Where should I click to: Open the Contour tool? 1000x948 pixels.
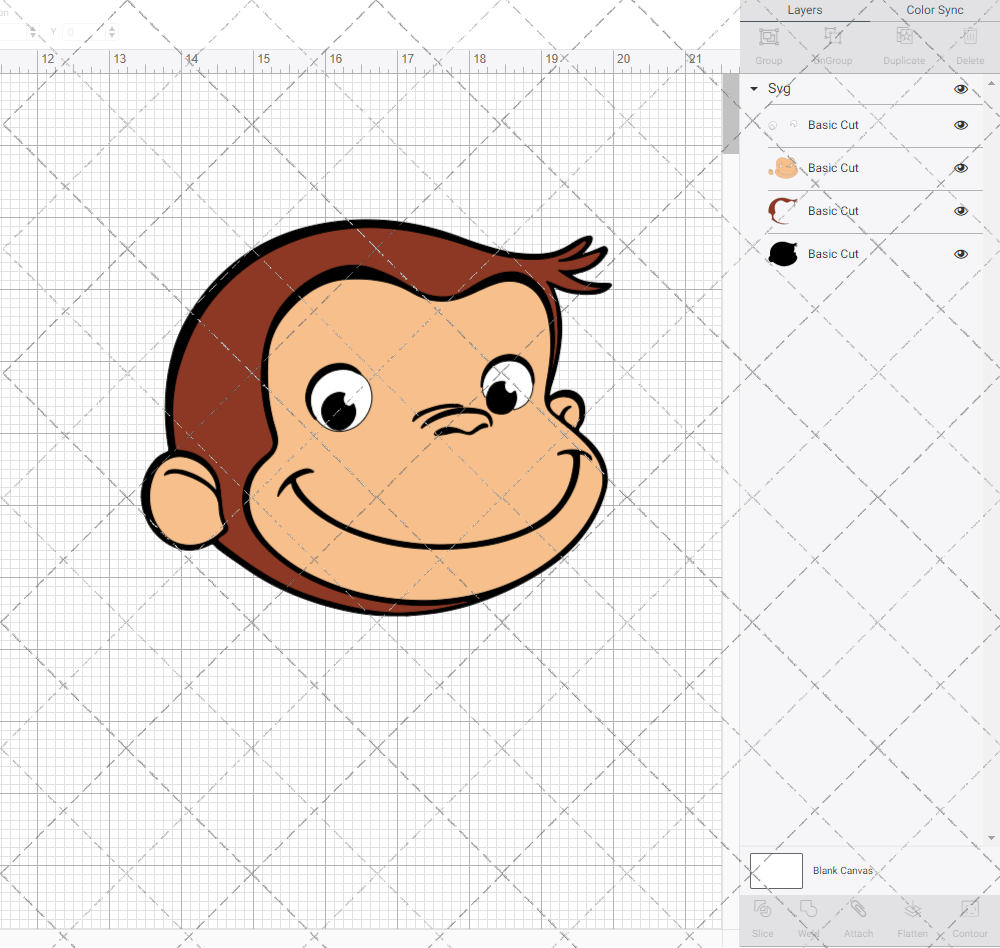click(969, 910)
